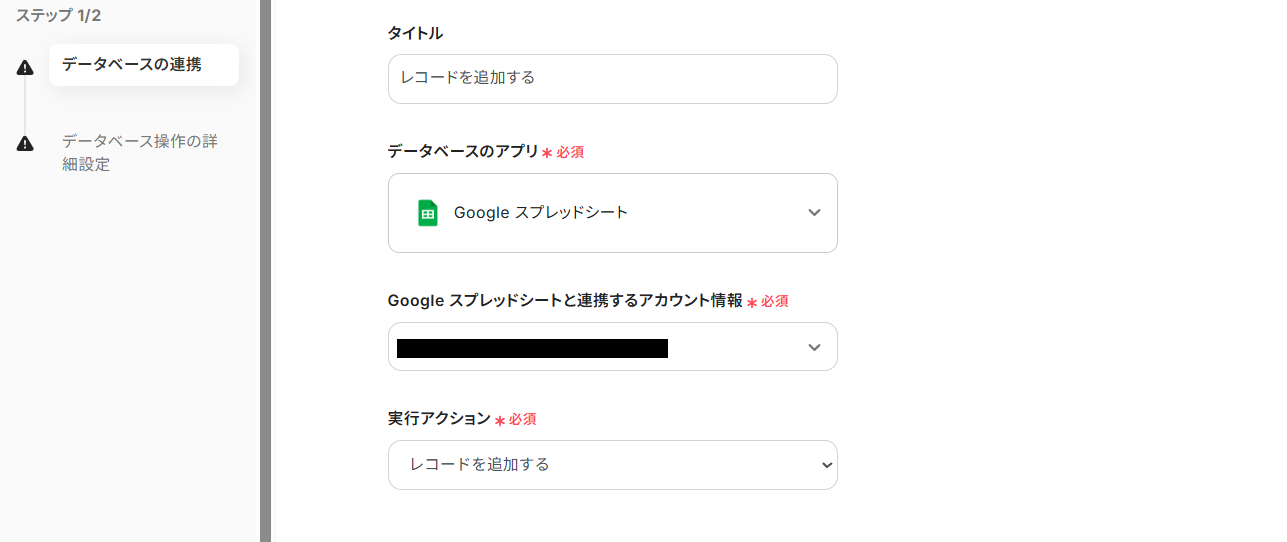Open the 実行アクション select arrow
The width and height of the screenshot is (1287, 542).
(826, 465)
